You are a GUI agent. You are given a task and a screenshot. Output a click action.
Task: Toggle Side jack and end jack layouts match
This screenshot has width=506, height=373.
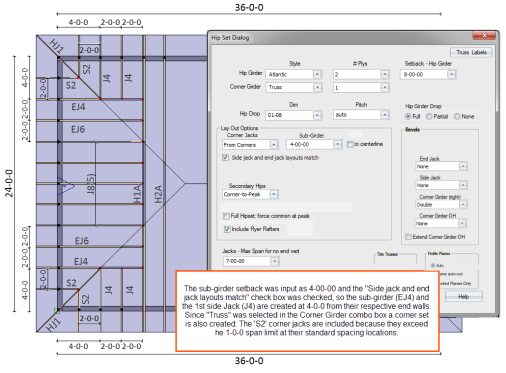pos(225,158)
